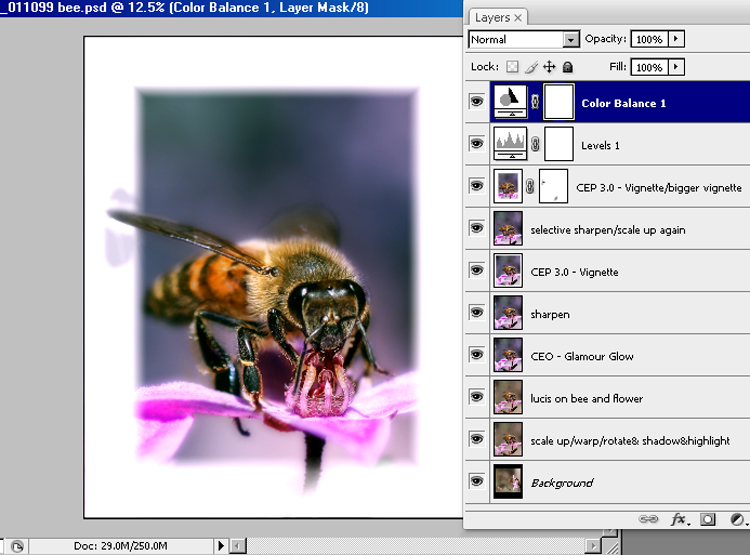The height and width of the screenshot is (555, 750).
Task: Click the Levels 1 layer mask thumbnail
Action: pyautogui.click(x=558, y=145)
